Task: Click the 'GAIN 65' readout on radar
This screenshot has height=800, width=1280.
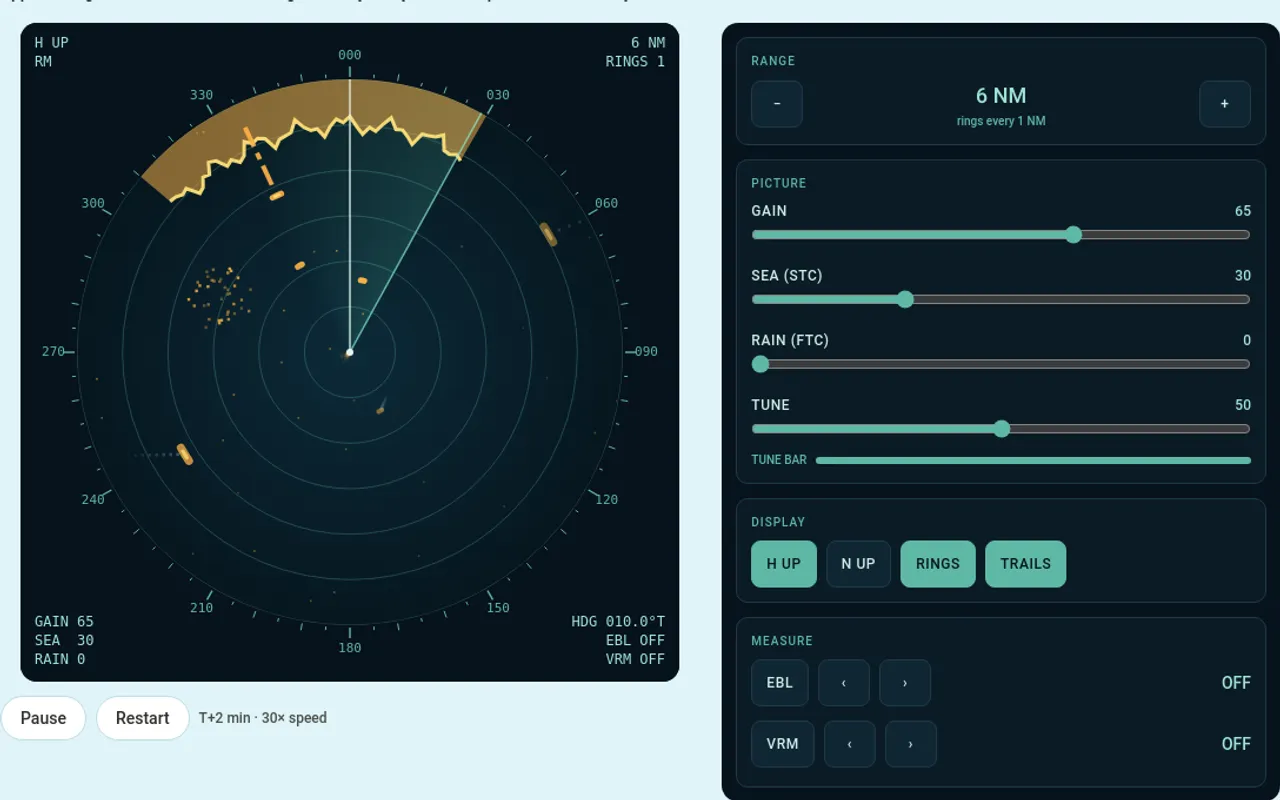Action: pyautogui.click(x=64, y=622)
